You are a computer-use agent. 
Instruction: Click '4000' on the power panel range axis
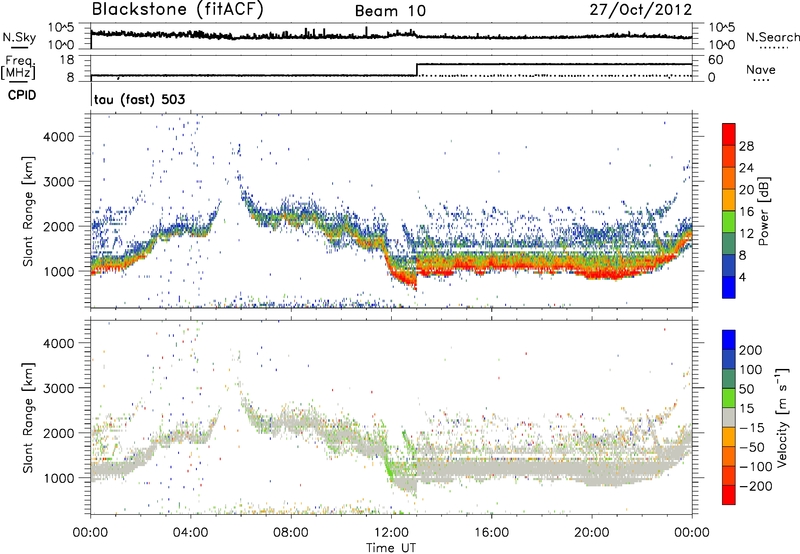59,137
